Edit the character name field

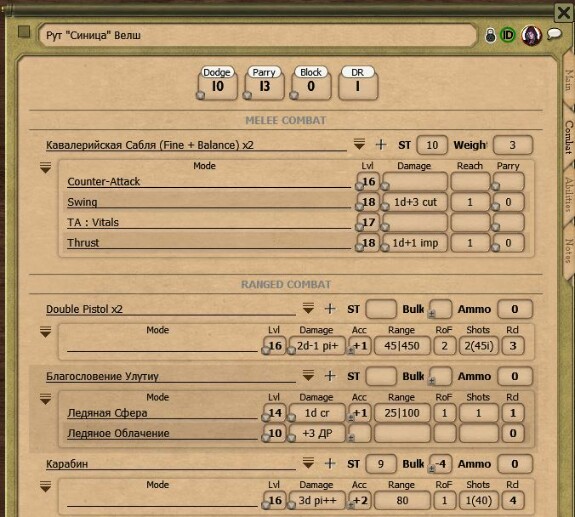(x=257, y=35)
